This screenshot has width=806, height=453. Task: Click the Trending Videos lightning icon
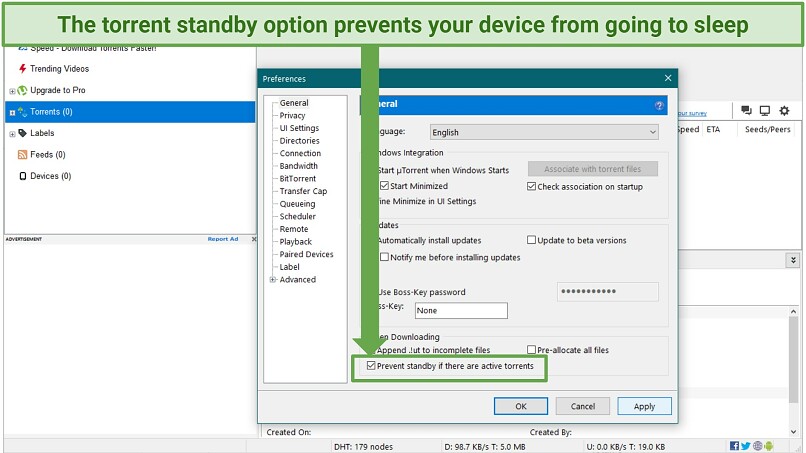coord(22,68)
